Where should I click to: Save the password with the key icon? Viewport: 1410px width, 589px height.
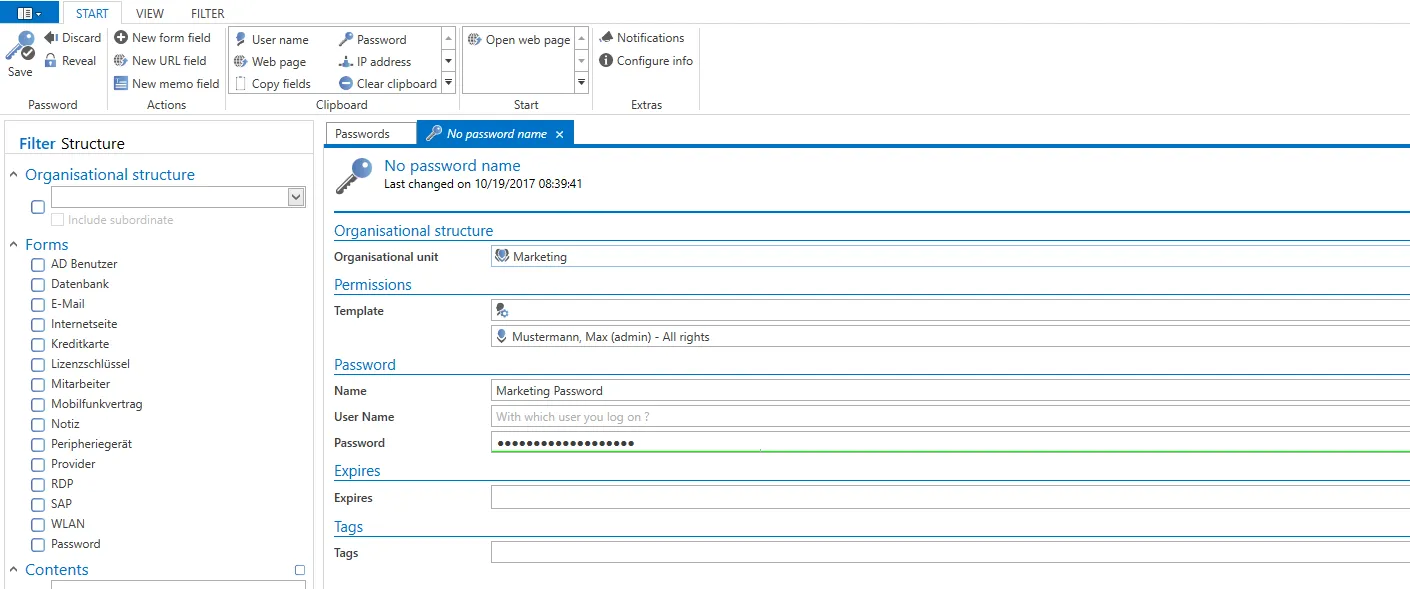point(20,53)
